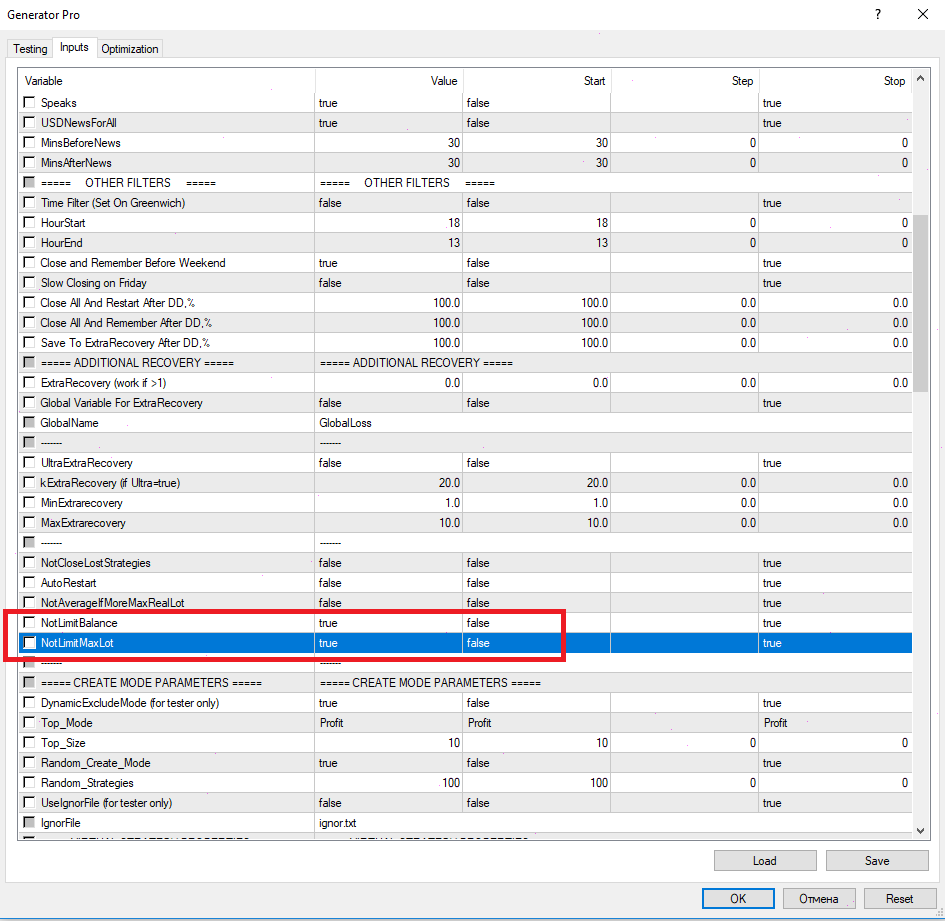The width and height of the screenshot is (945, 921).
Task: Select Close All And Remember After DD,% row
Action: (465, 322)
